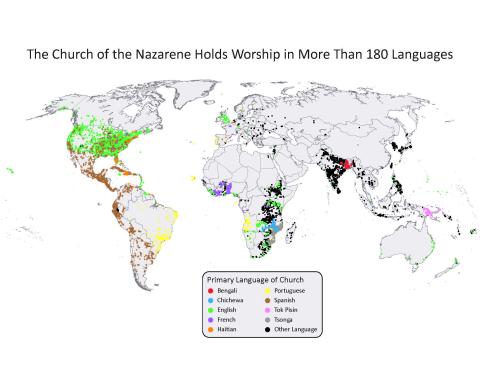
Task: Click the orange Haitian cluster in Haiti
Action: 127,173
